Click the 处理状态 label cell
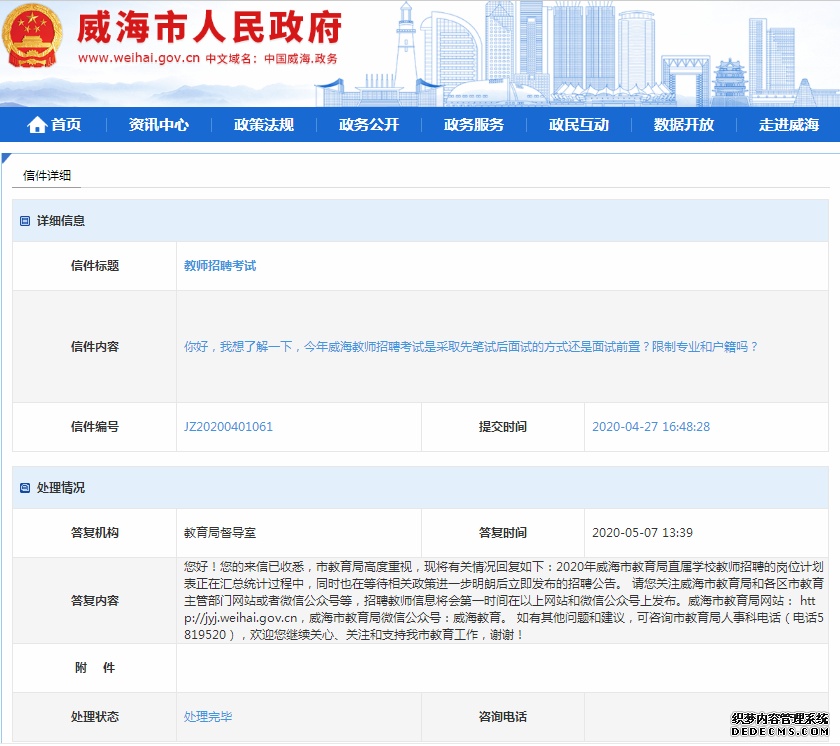The height and width of the screenshot is (746, 840). (x=95, y=717)
